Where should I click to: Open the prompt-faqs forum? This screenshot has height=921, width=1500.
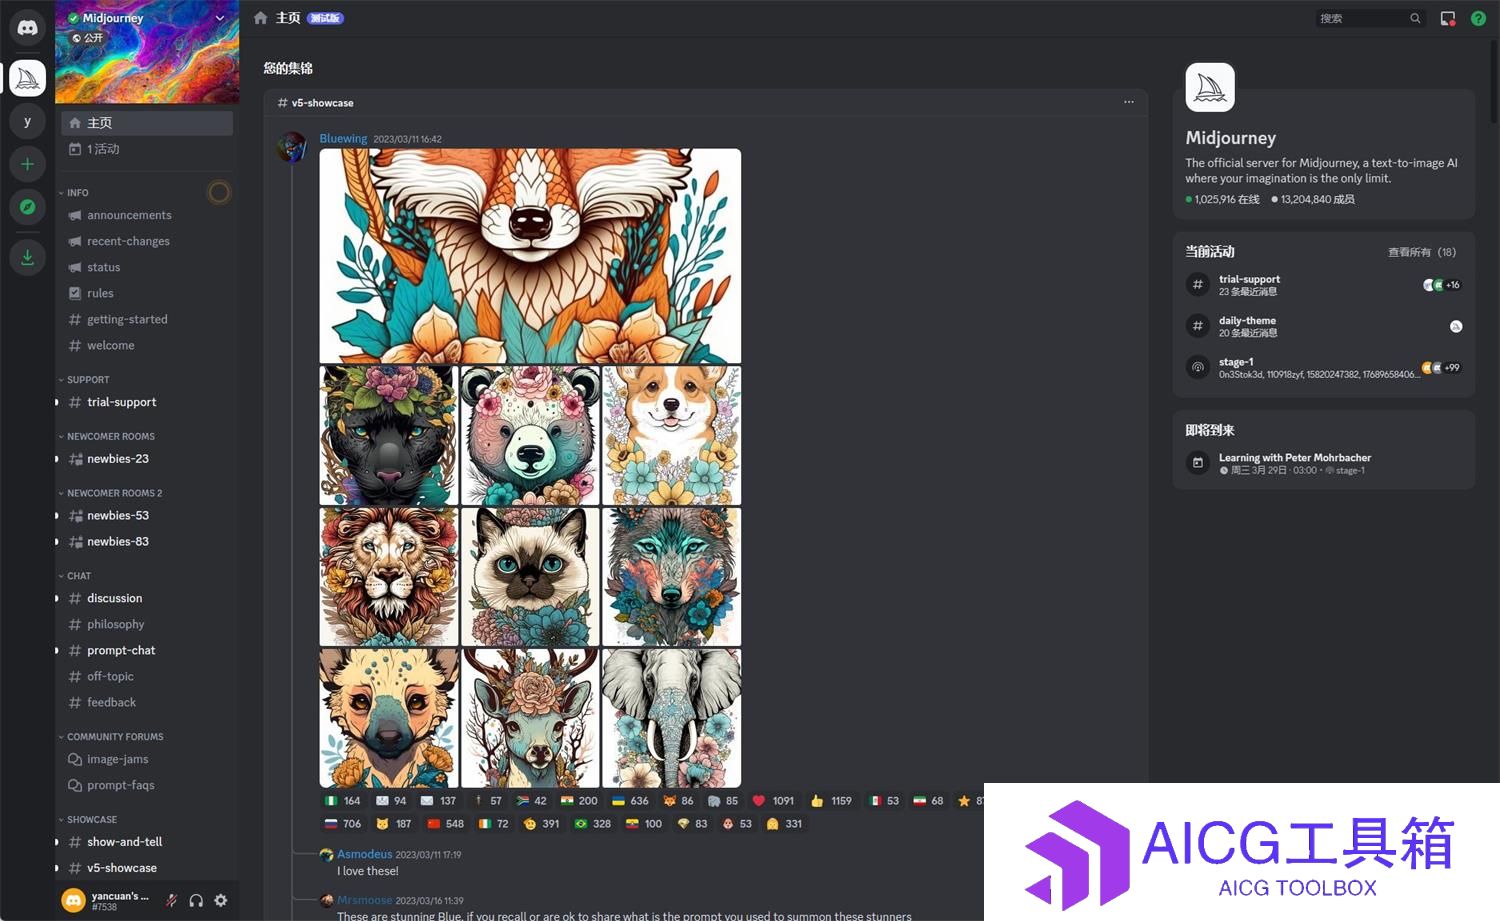[x=147, y=785]
